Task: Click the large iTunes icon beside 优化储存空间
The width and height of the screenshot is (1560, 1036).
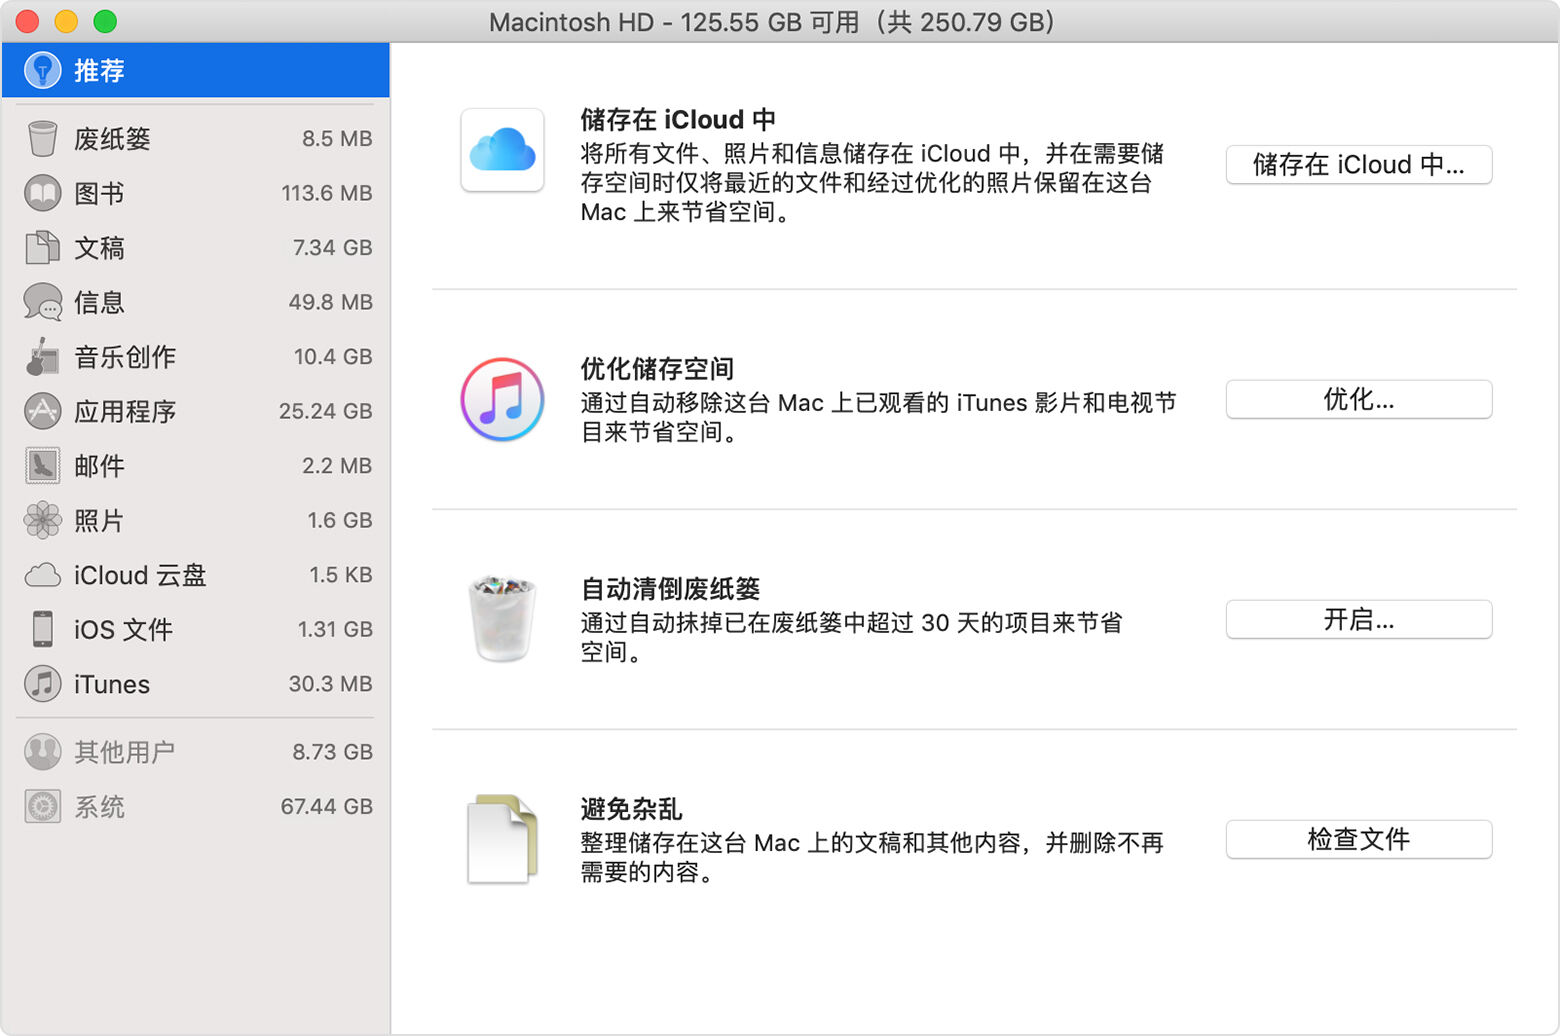Action: point(502,399)
